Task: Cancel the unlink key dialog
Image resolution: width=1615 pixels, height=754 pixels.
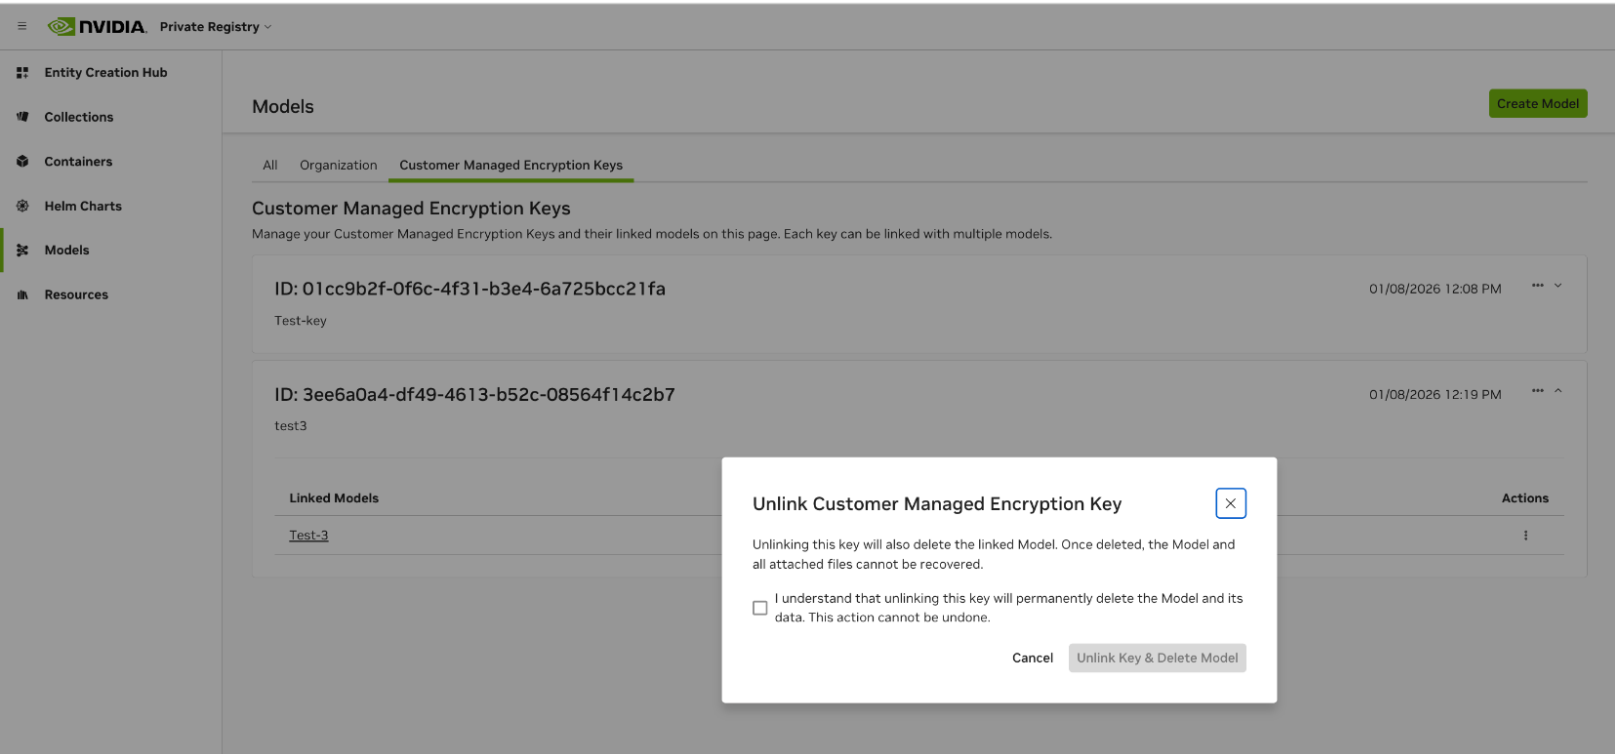Action: tap(1032, 658)
